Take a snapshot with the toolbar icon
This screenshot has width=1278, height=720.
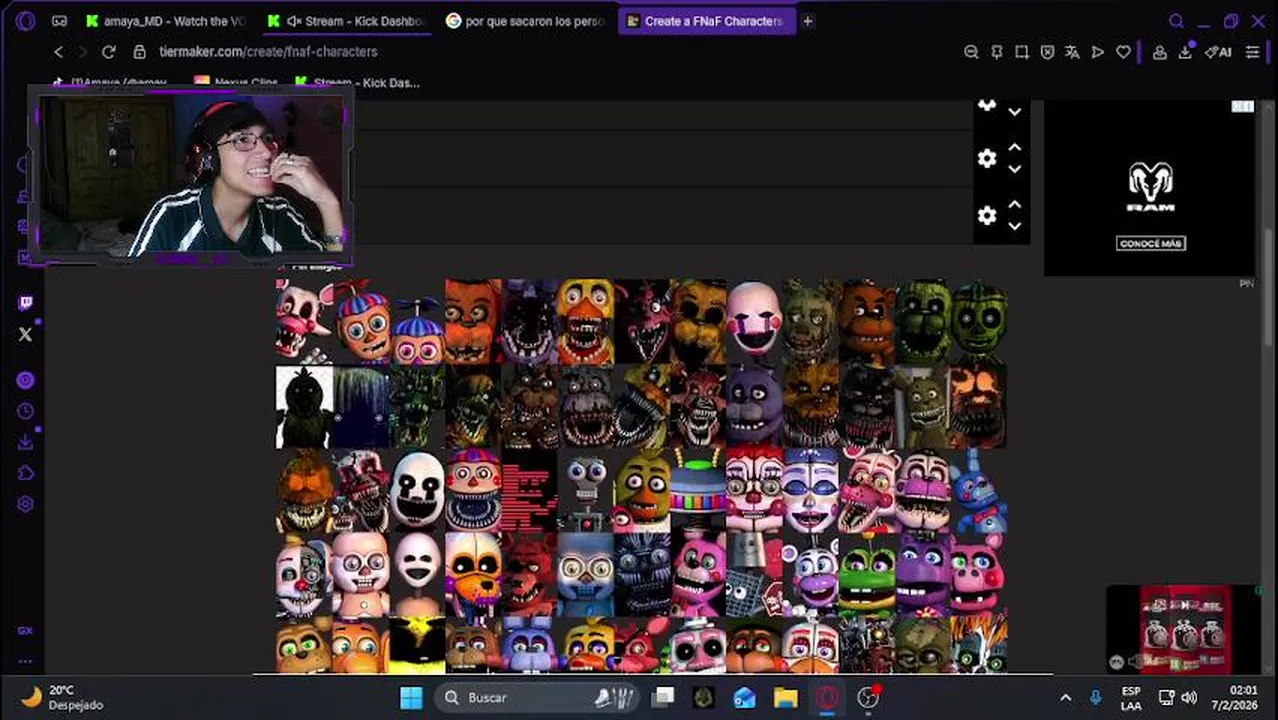click(1022, 52)
